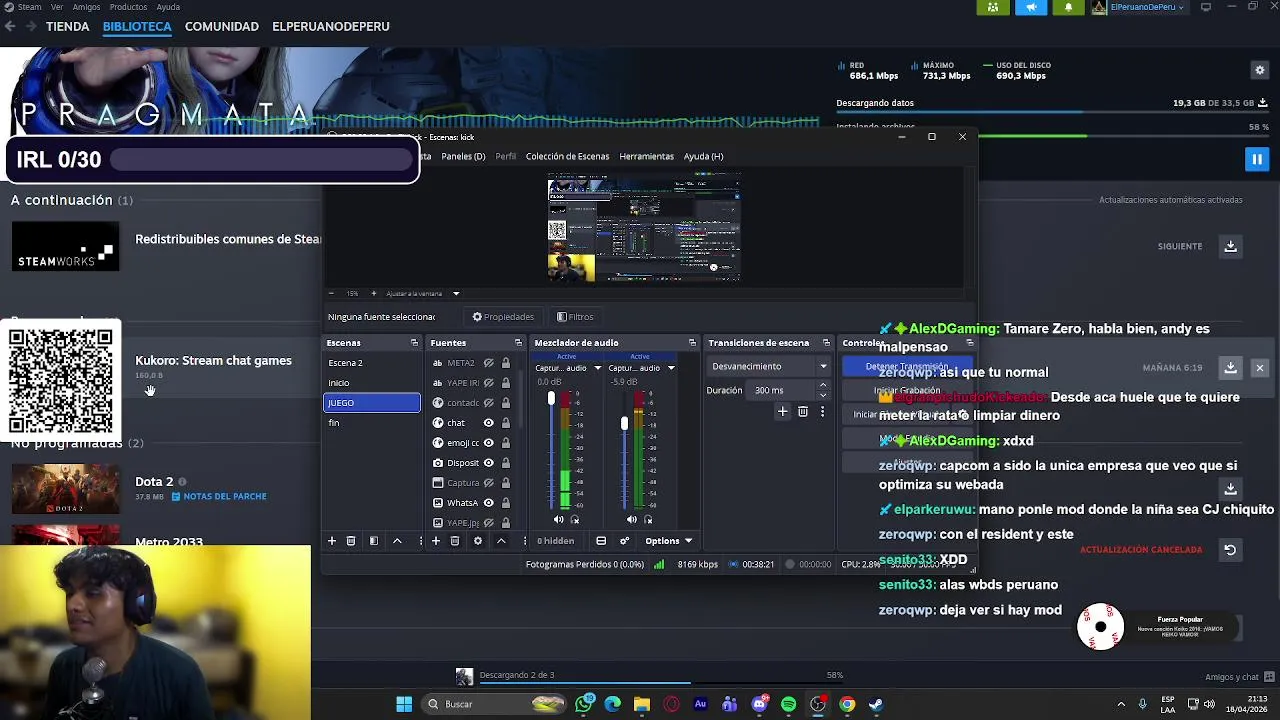1280x720 pixels.
Task: Zoom out the OBS preview with the minus icon
Action: (x=333, y=293)
